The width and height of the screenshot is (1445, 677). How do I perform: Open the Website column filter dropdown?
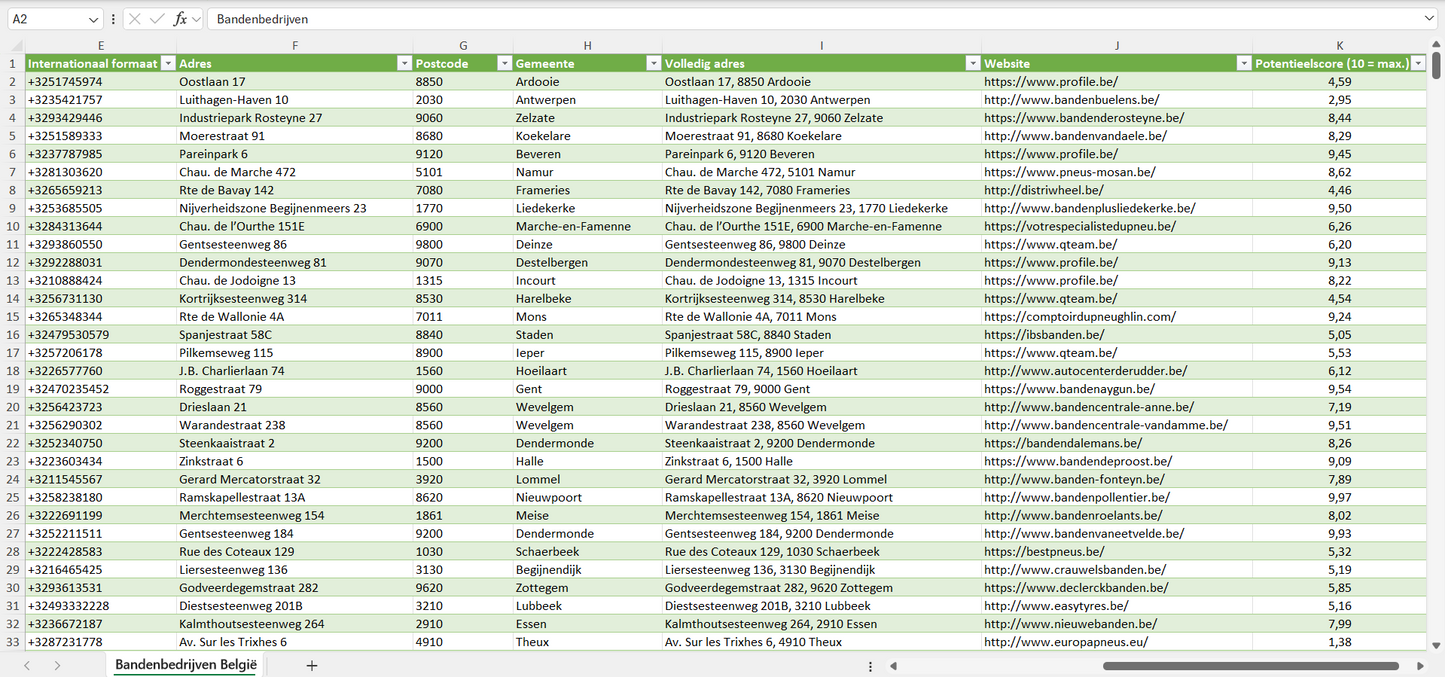point(1244,63)
